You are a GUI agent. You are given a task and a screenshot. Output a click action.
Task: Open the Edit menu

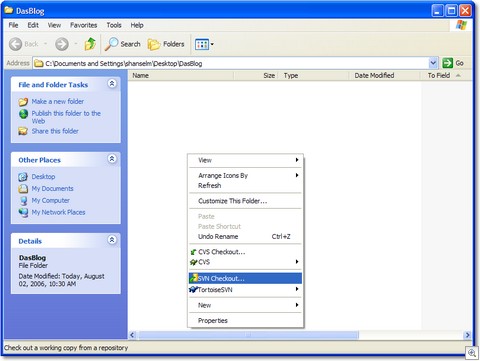pyautogui.click(x=33, y=25)
